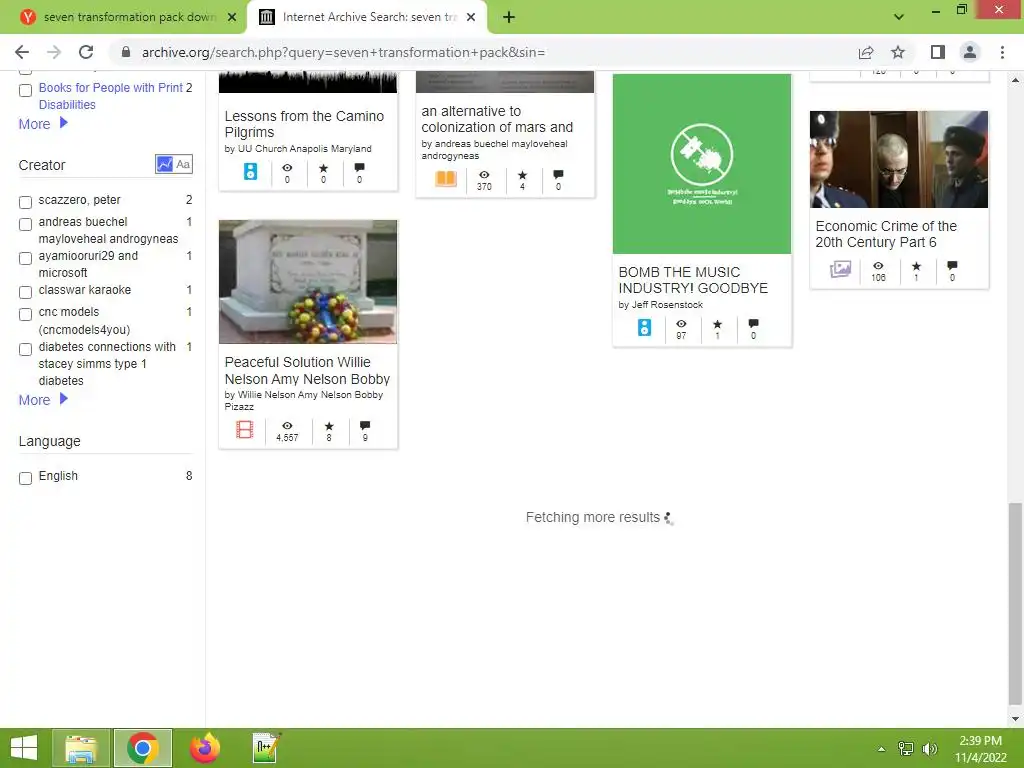
Task: View site security lock information
Action: (126, 52)
